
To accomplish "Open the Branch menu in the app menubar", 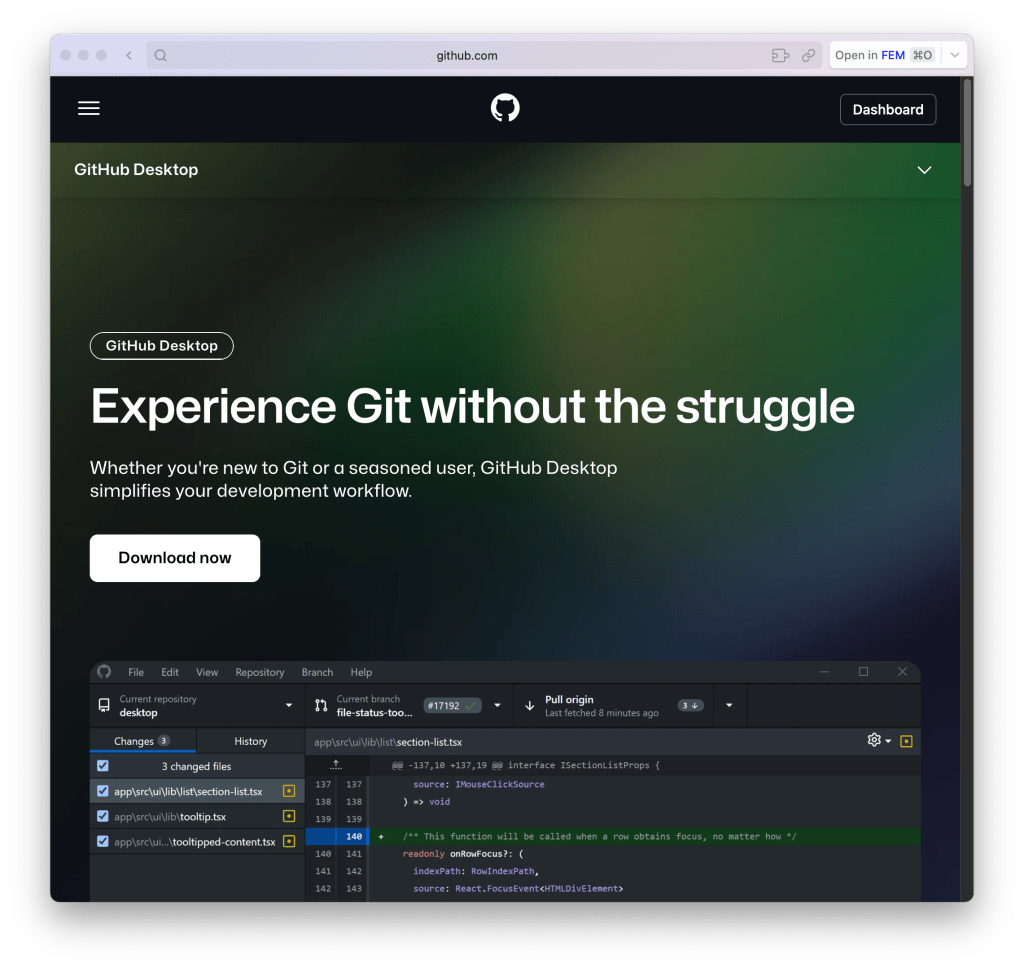I will coord(317,672).
